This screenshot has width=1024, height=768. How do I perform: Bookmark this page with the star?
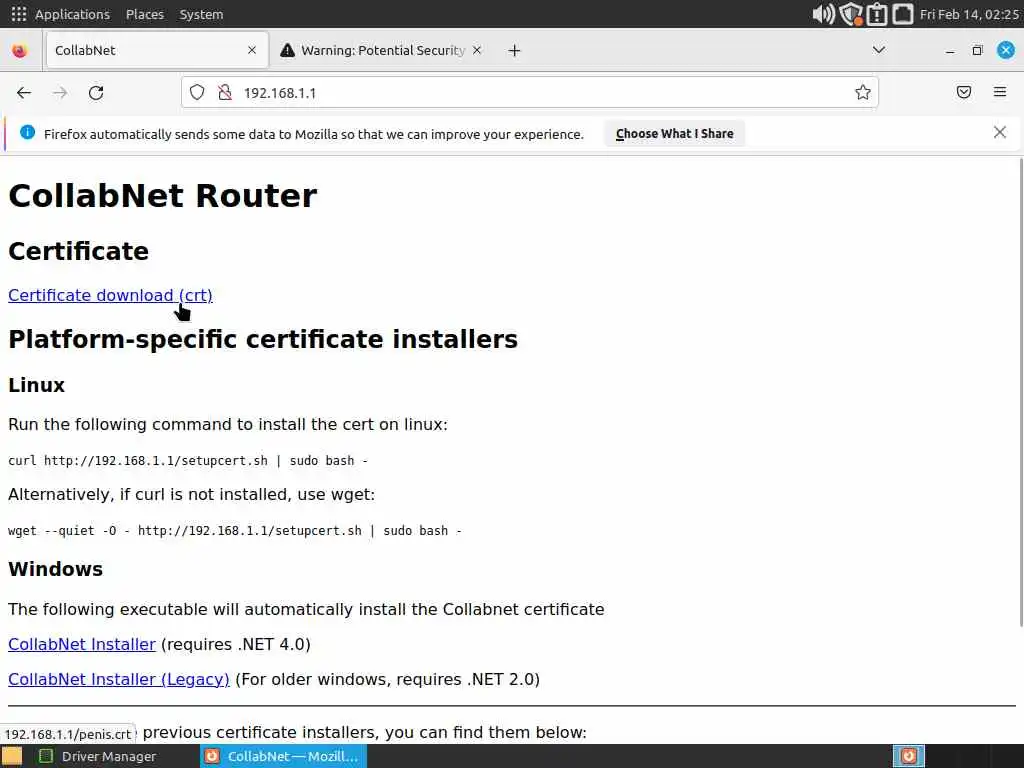[x=863, y=93]
